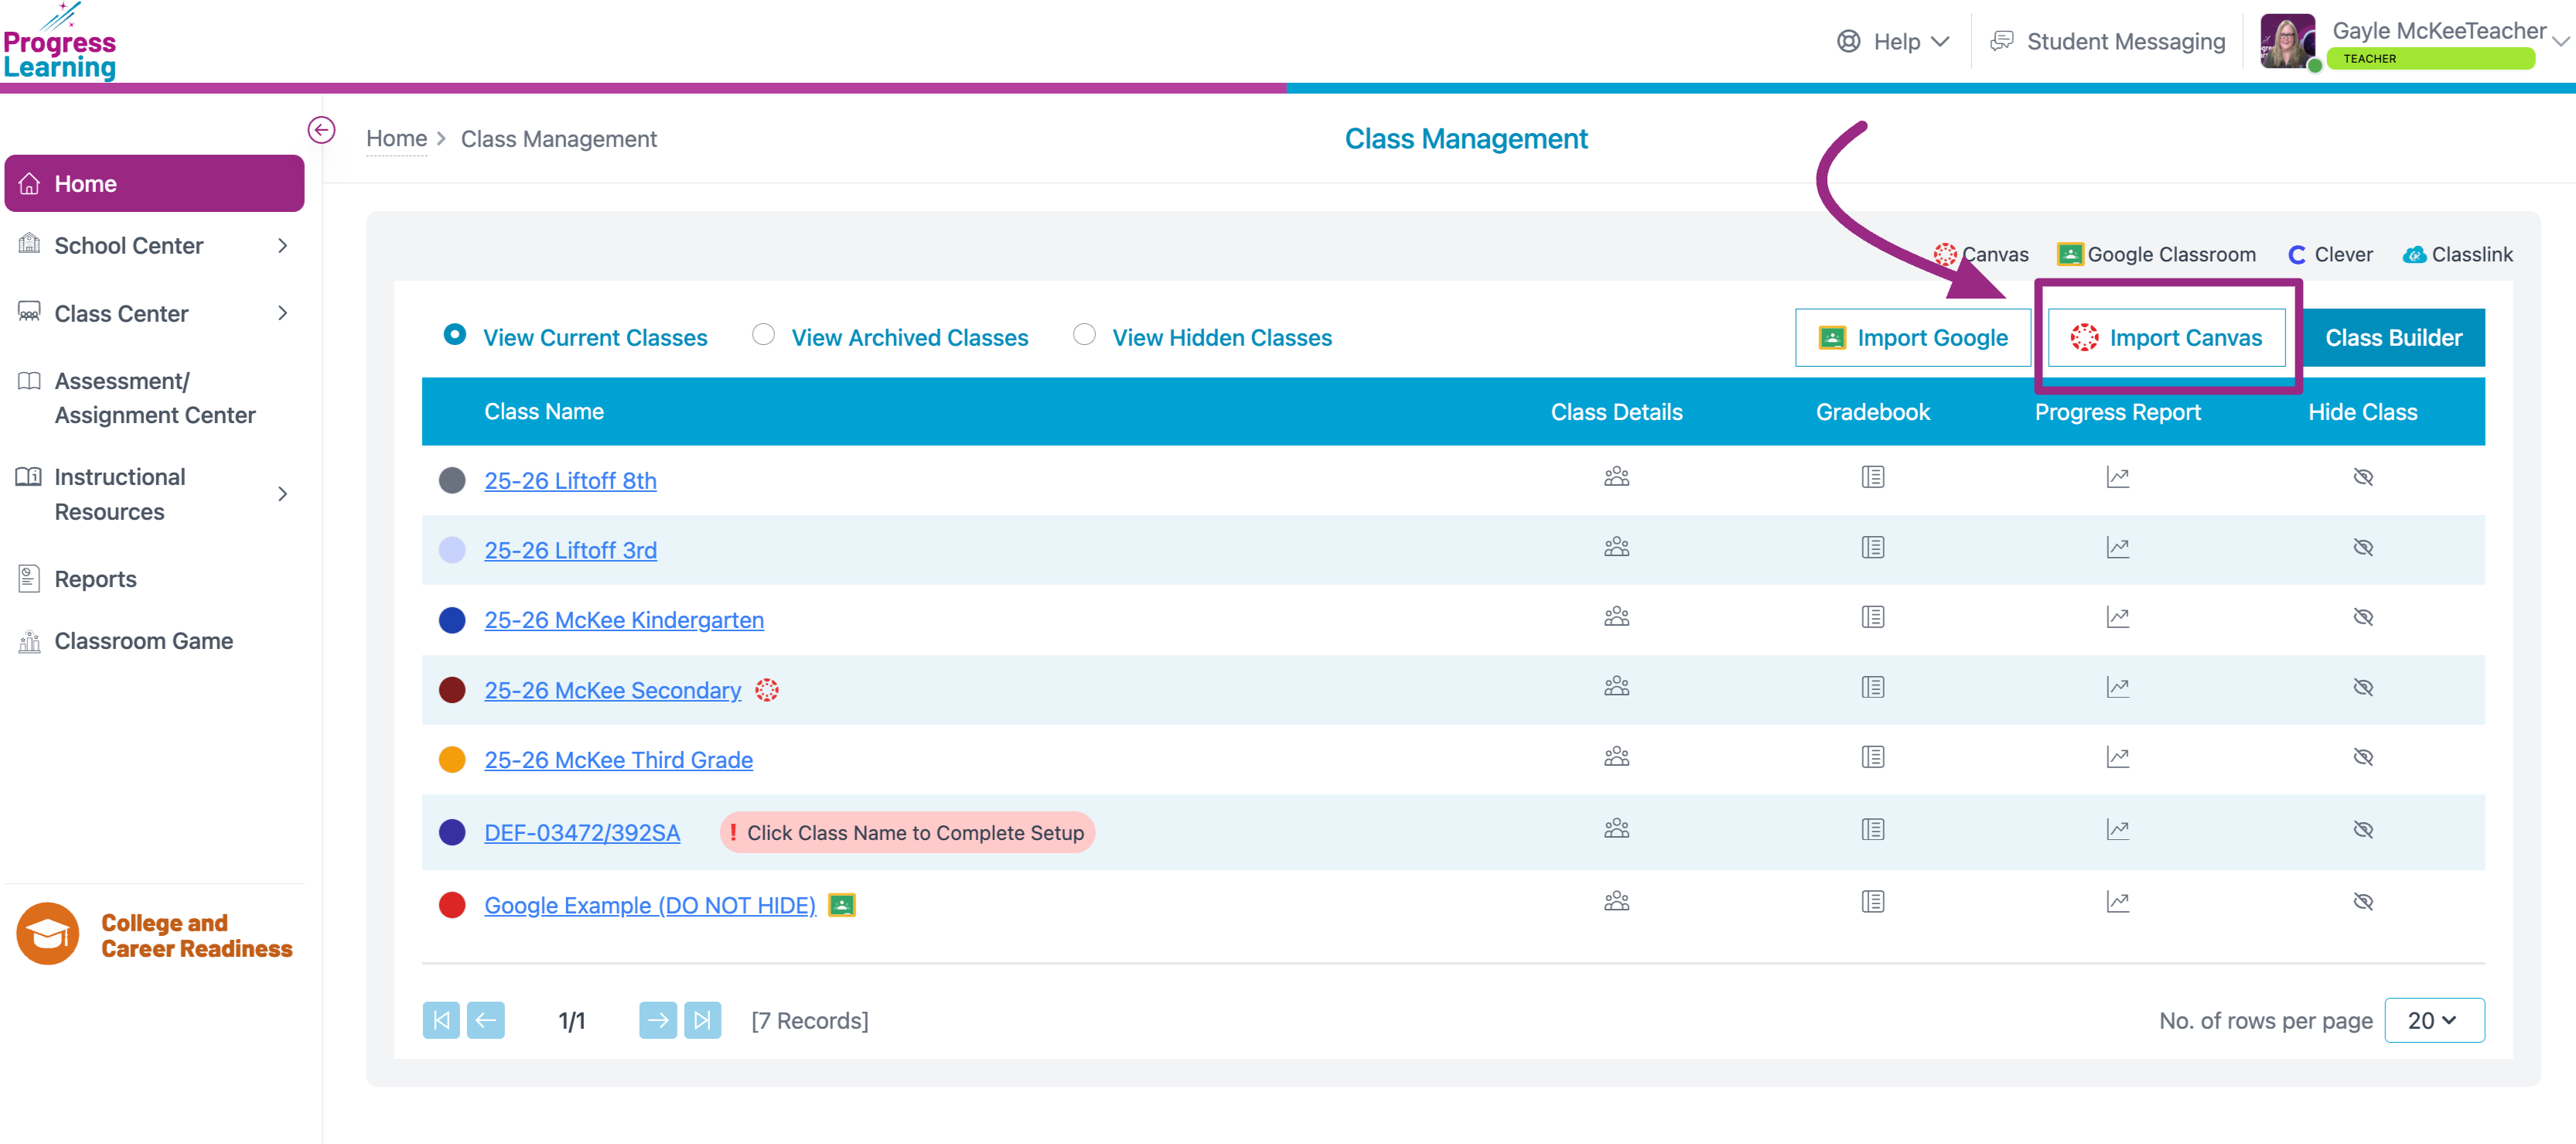
Task: Open class details for Google Example class
Action: pyautogui.click(x=1616, y=902)
